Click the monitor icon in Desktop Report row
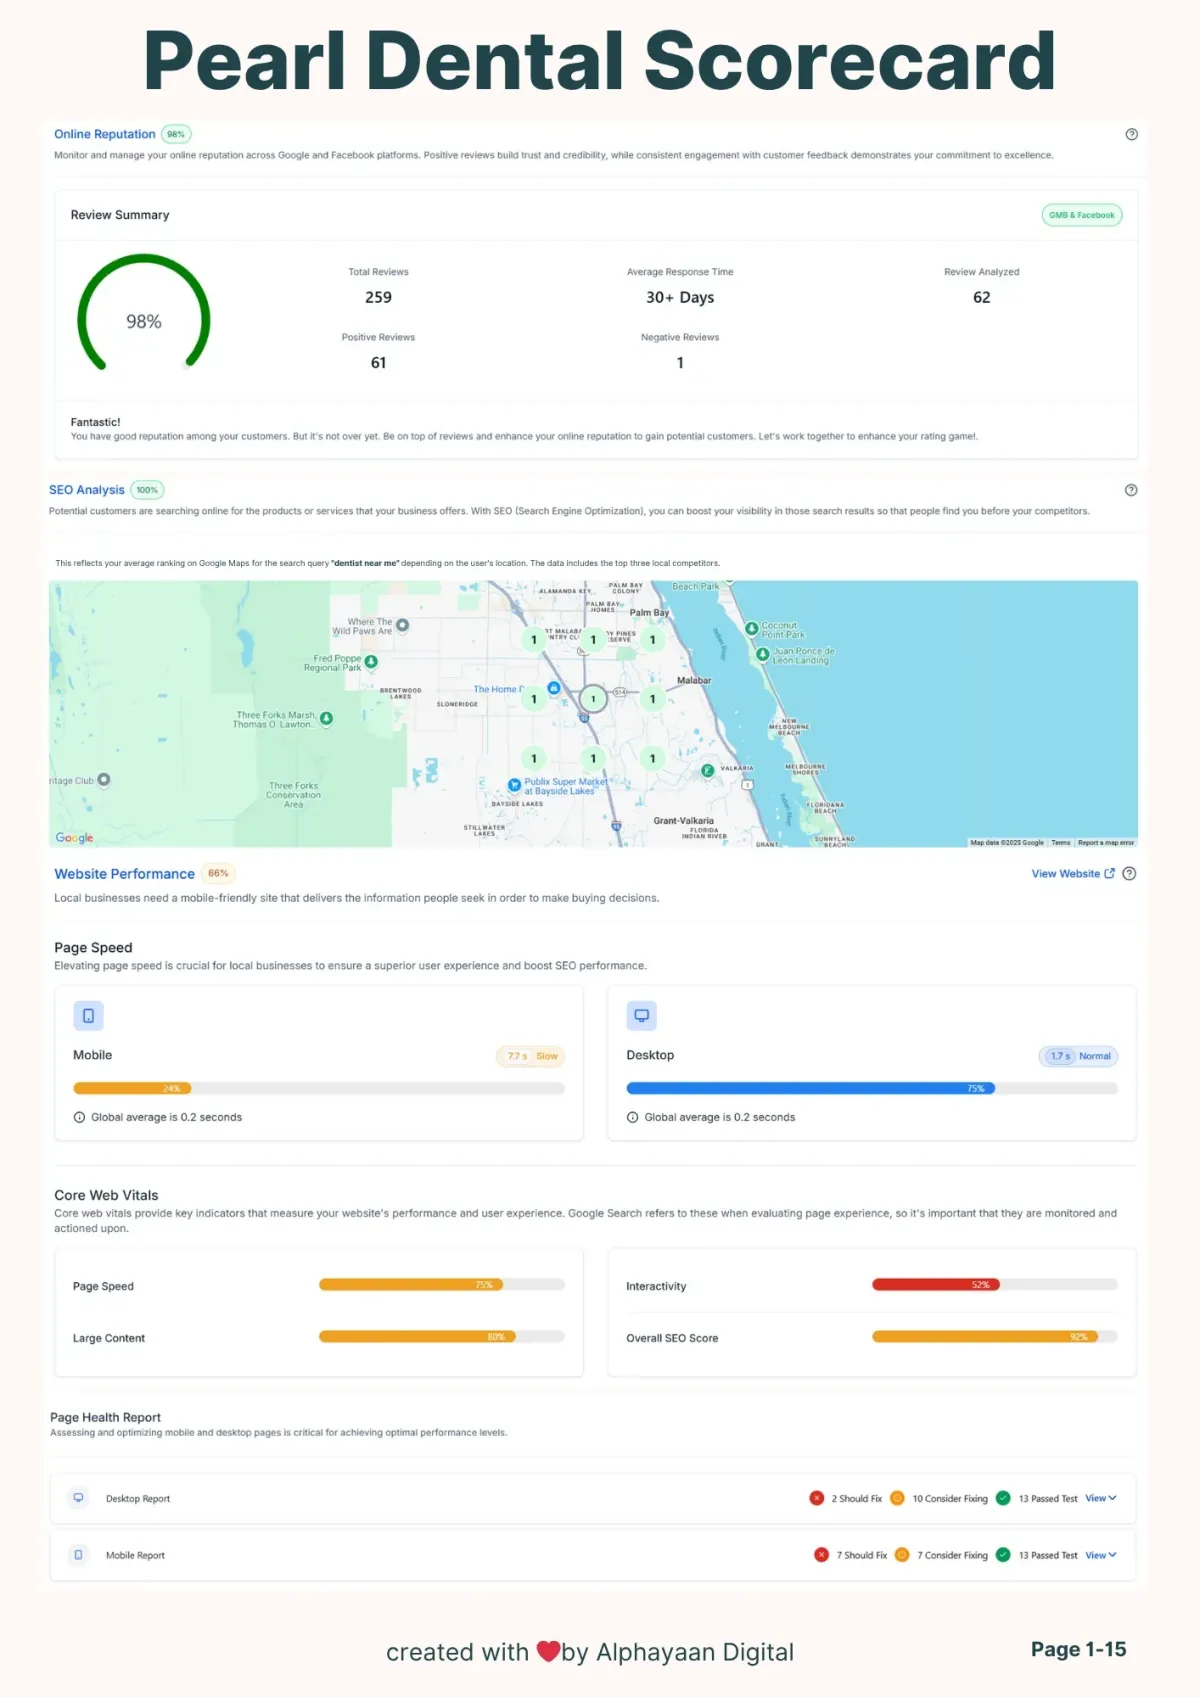Viewport: 1200px width, 1697px height. click(78, 1498)
